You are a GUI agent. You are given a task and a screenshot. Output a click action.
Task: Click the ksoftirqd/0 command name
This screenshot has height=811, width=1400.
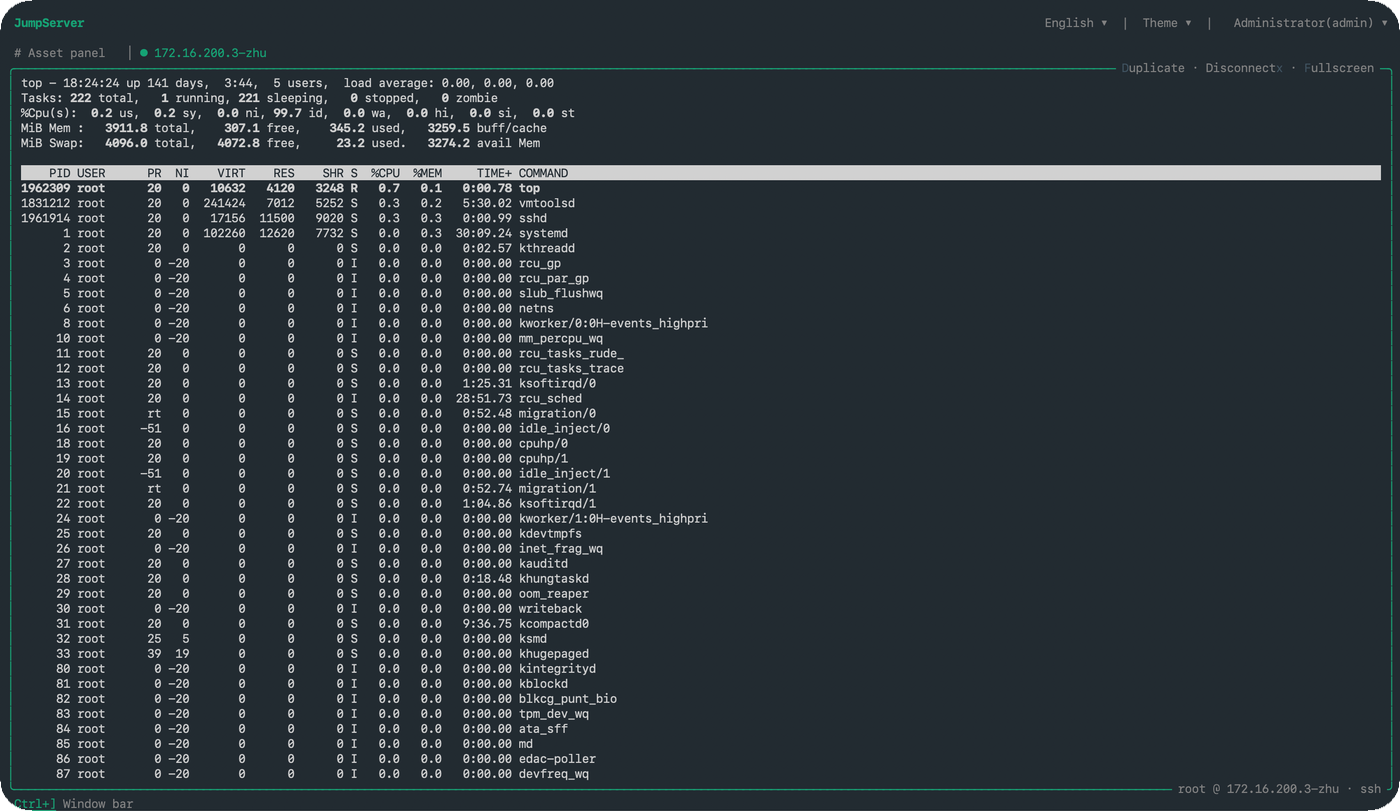click(557, 383)
